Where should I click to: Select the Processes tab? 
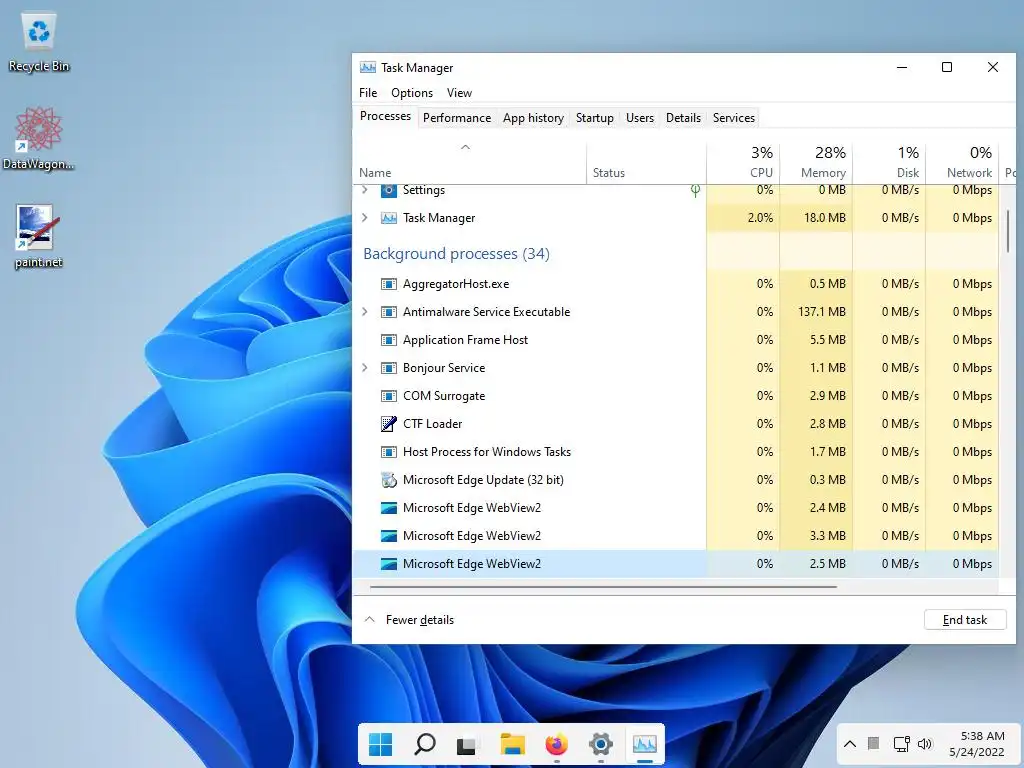(x=385, y=116)
